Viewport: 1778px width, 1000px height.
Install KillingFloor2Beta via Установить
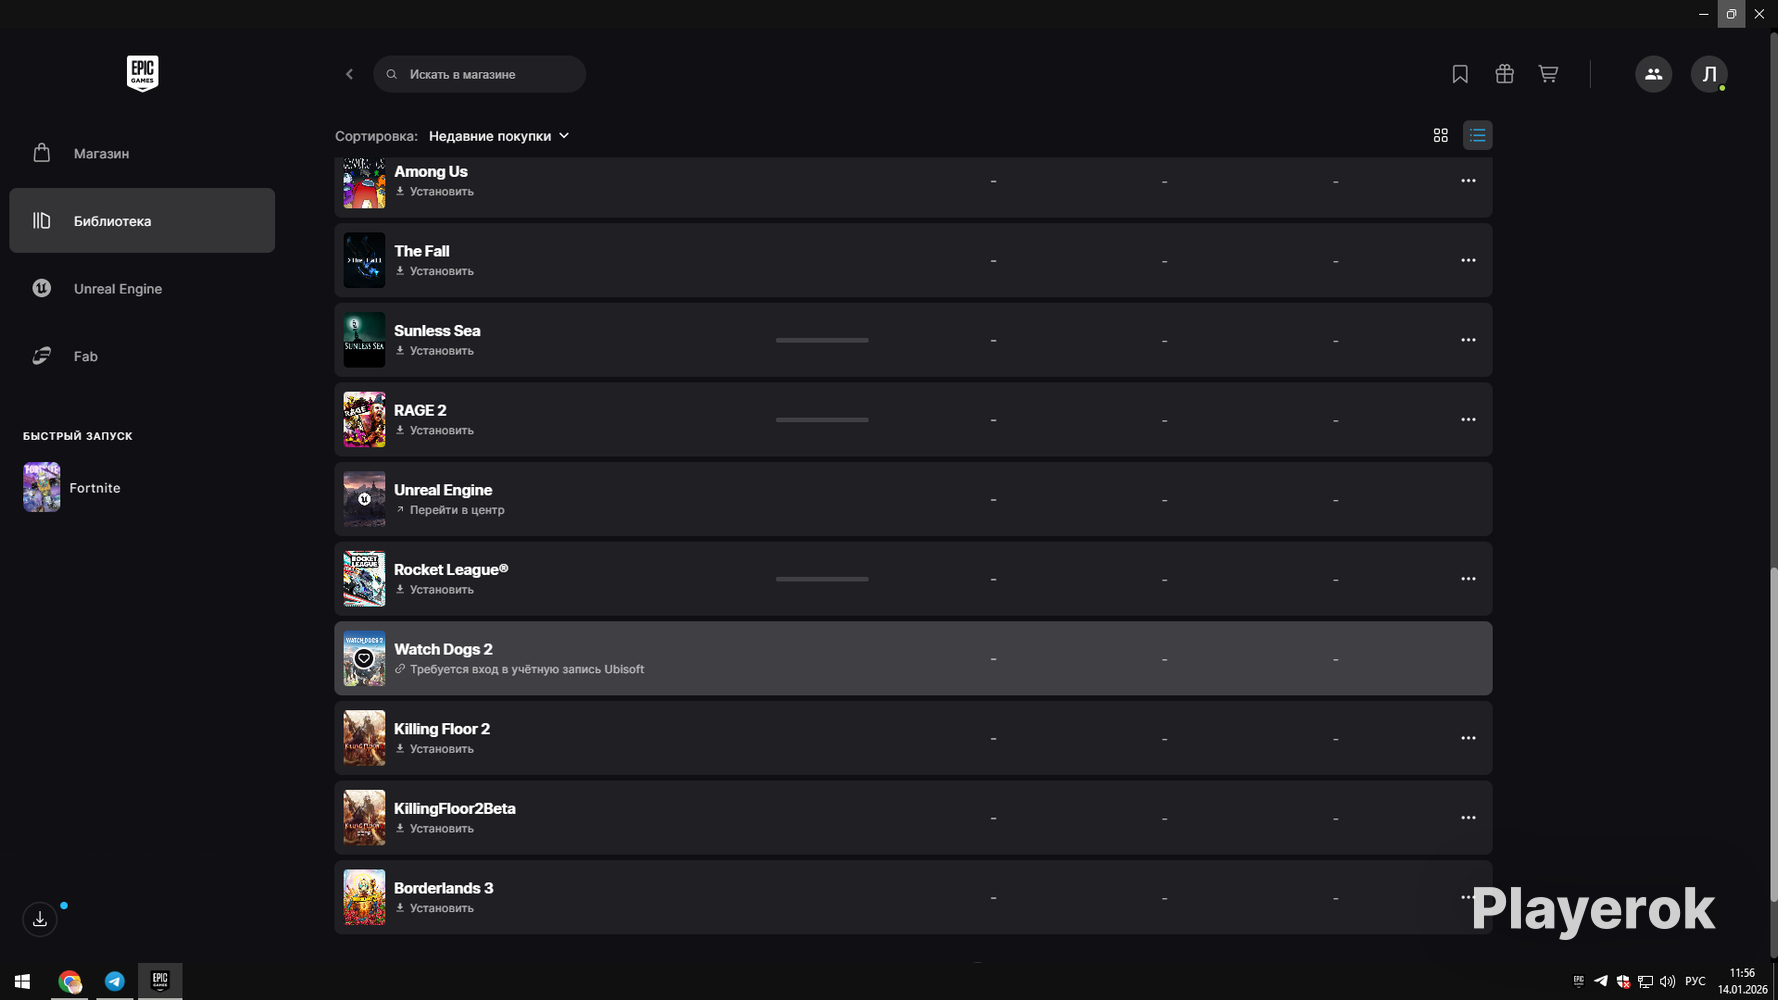point(435,829)
